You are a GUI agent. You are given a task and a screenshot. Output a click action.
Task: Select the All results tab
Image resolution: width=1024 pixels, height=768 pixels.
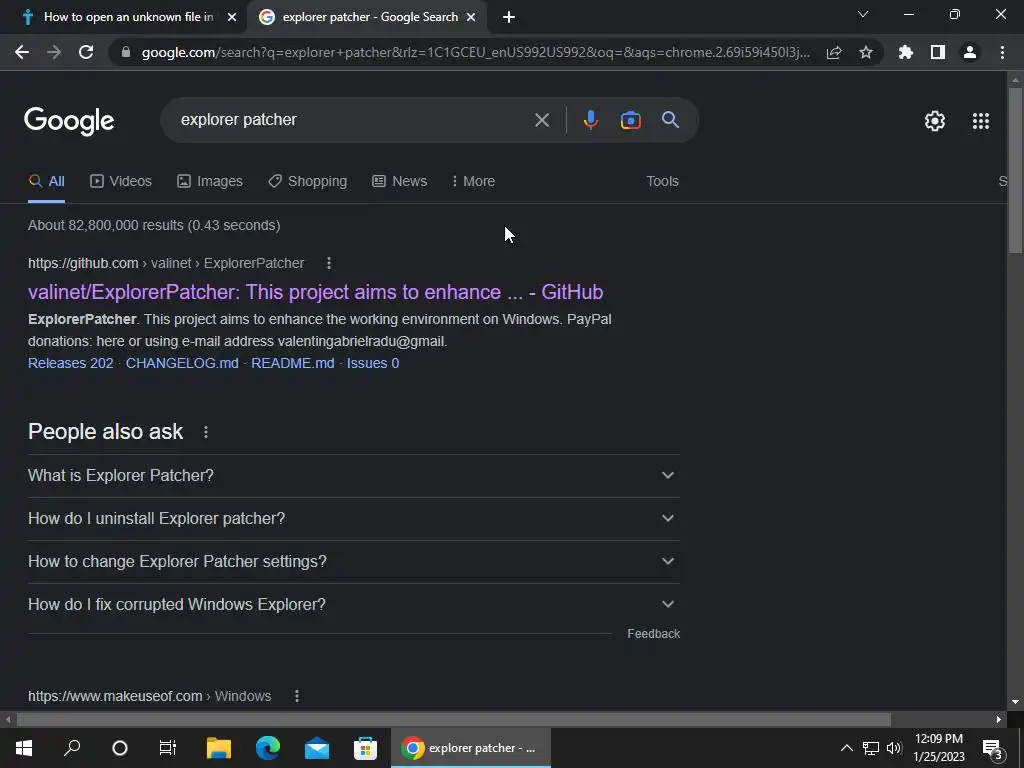(x=46, y=181)
